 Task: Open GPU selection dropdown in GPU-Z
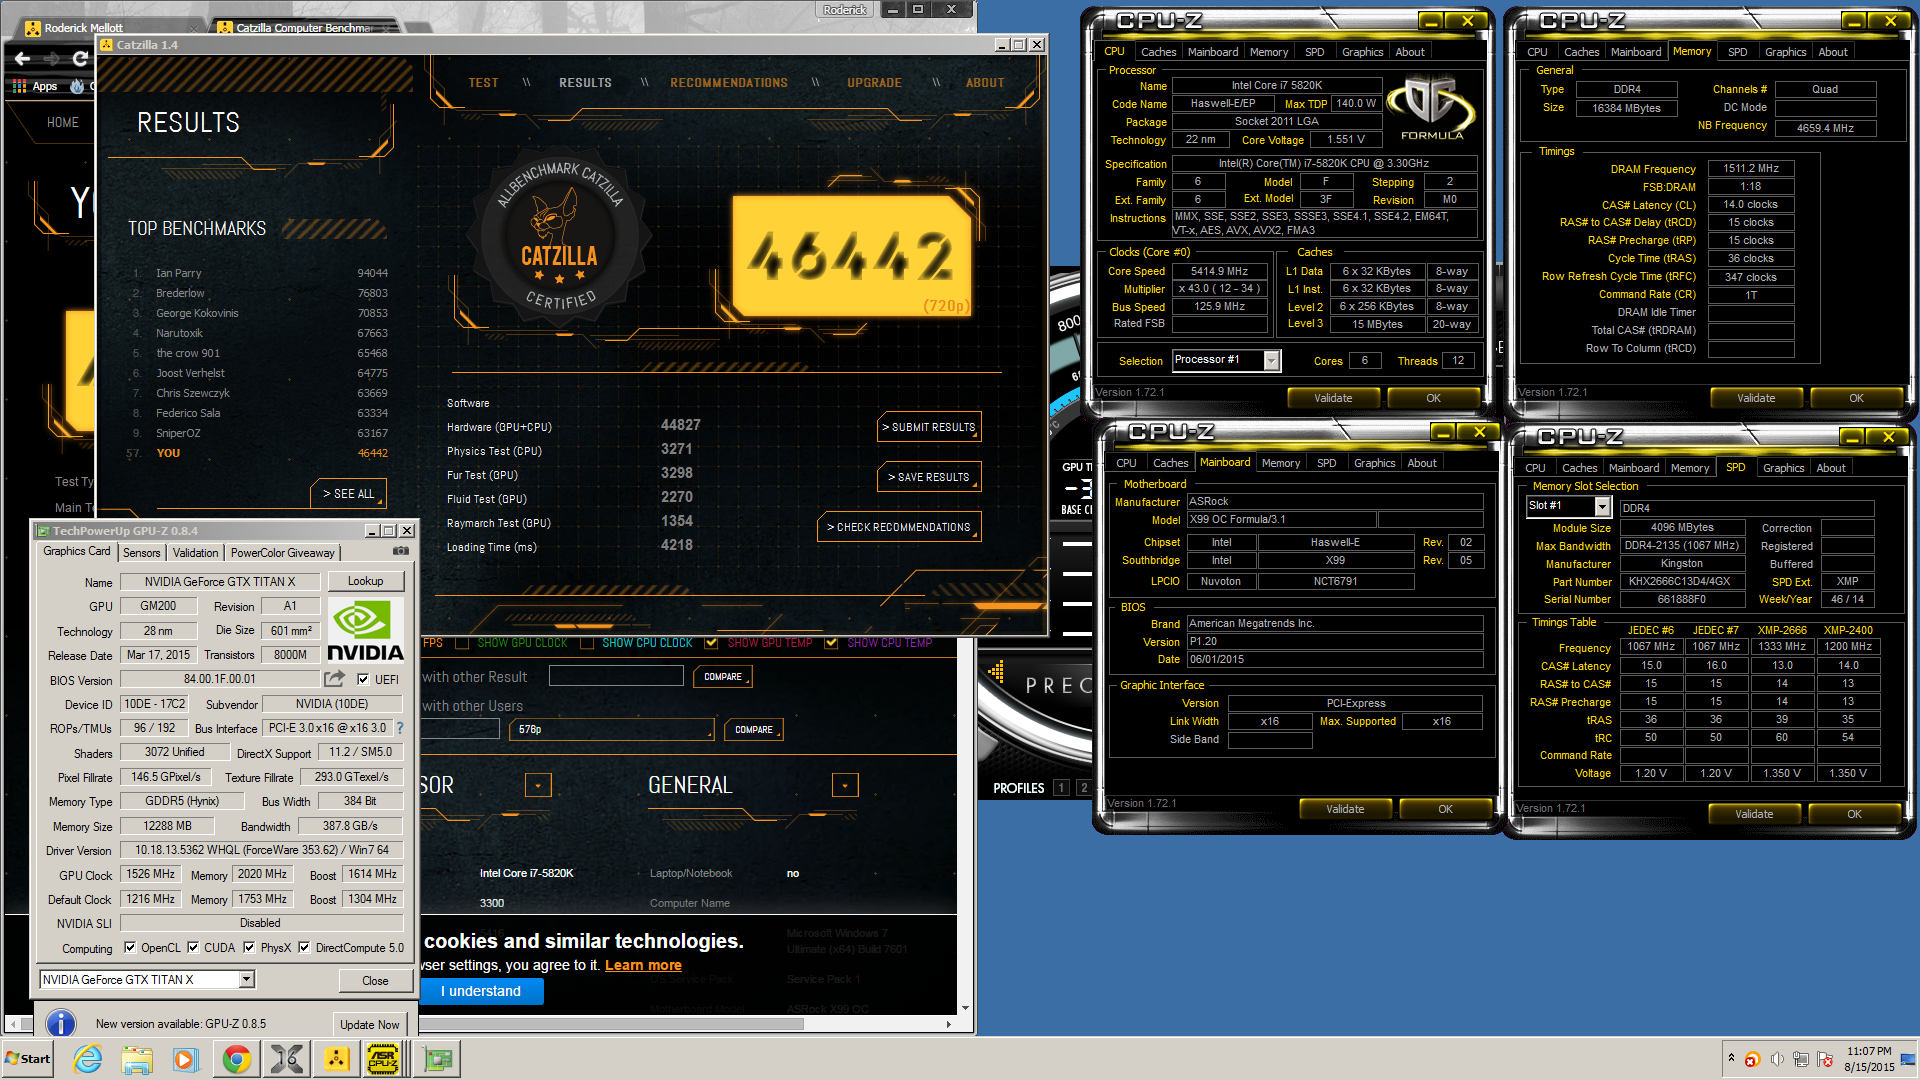point(246,980)
